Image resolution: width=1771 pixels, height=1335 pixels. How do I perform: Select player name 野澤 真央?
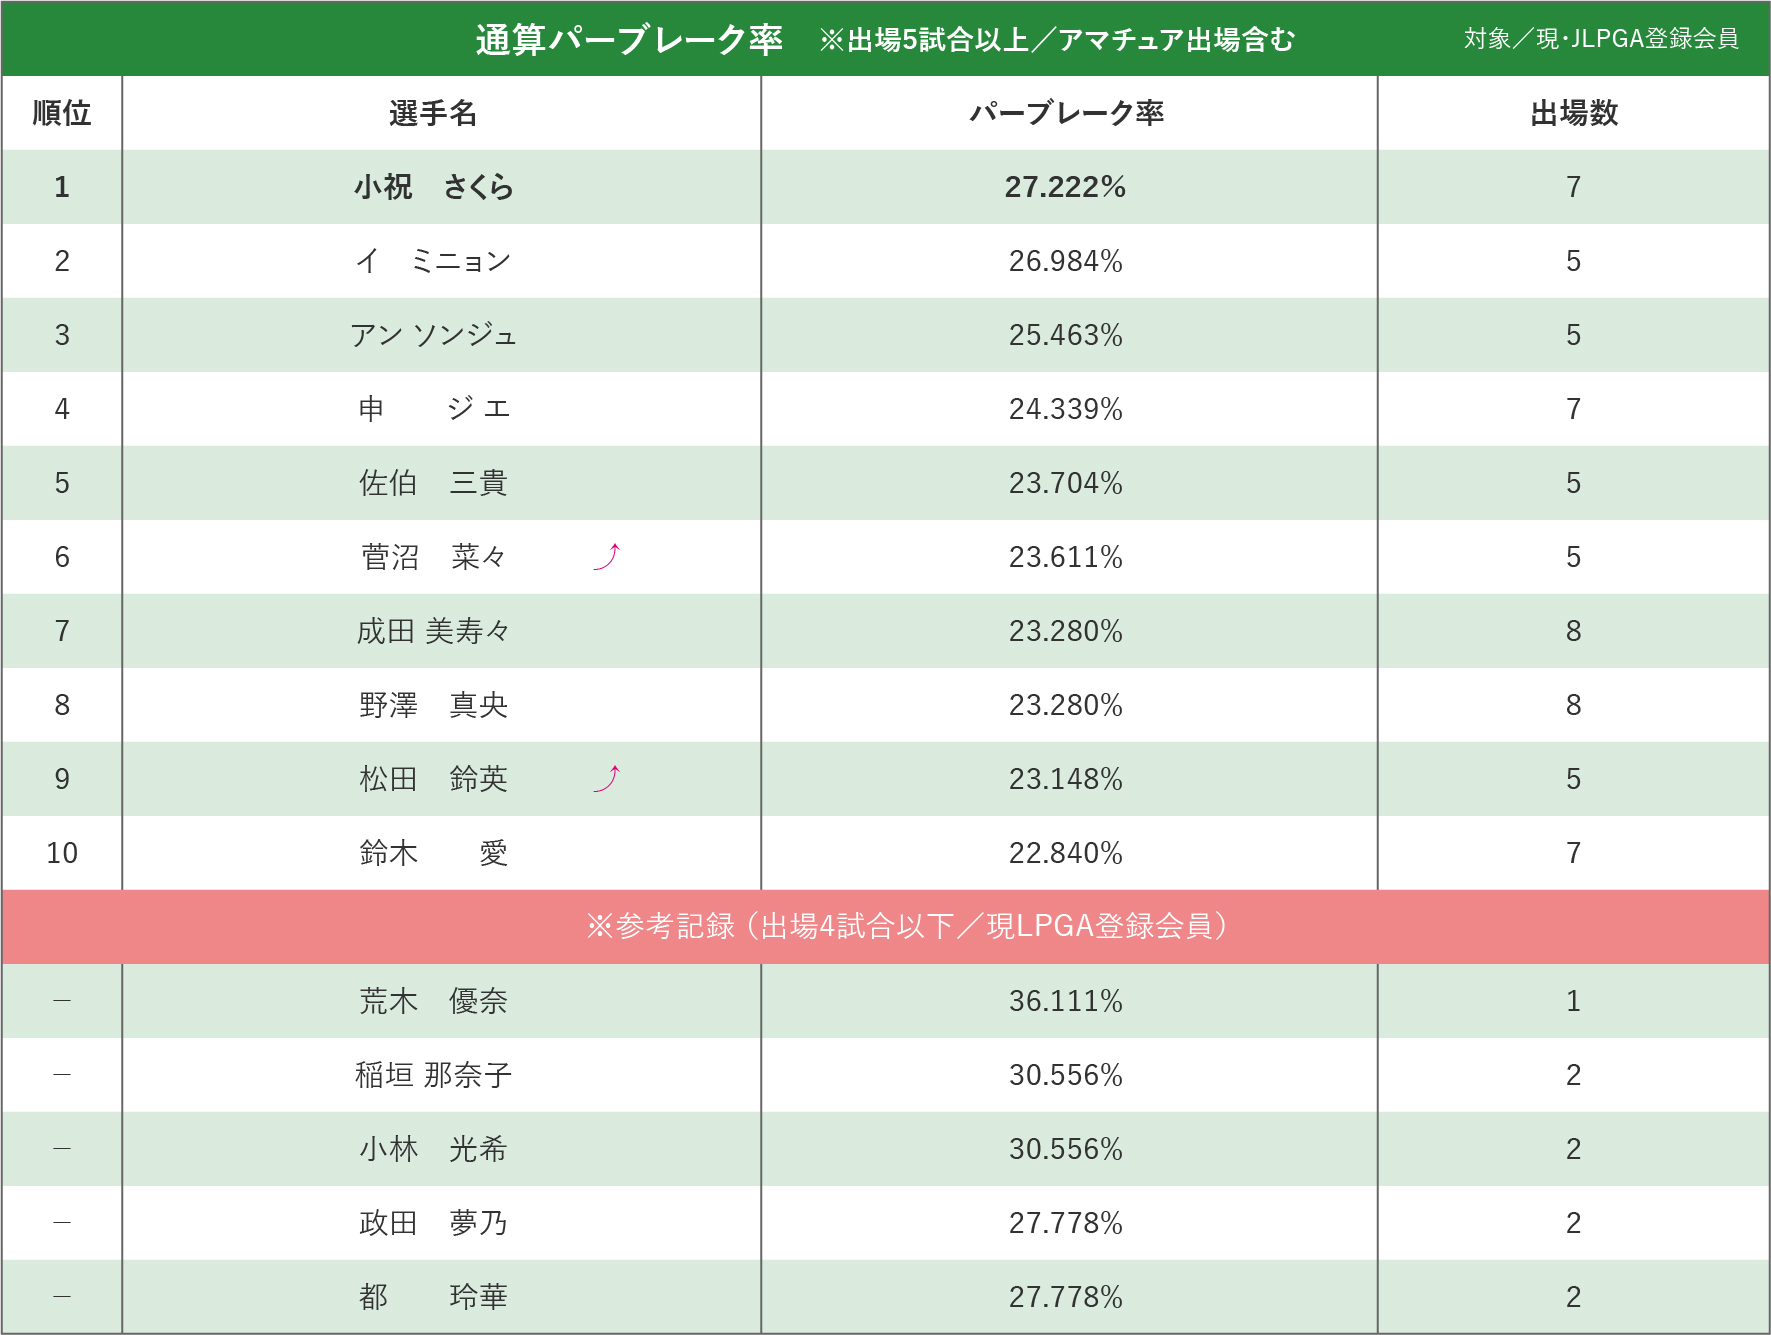pyautogui.click(x=433, y=705)
